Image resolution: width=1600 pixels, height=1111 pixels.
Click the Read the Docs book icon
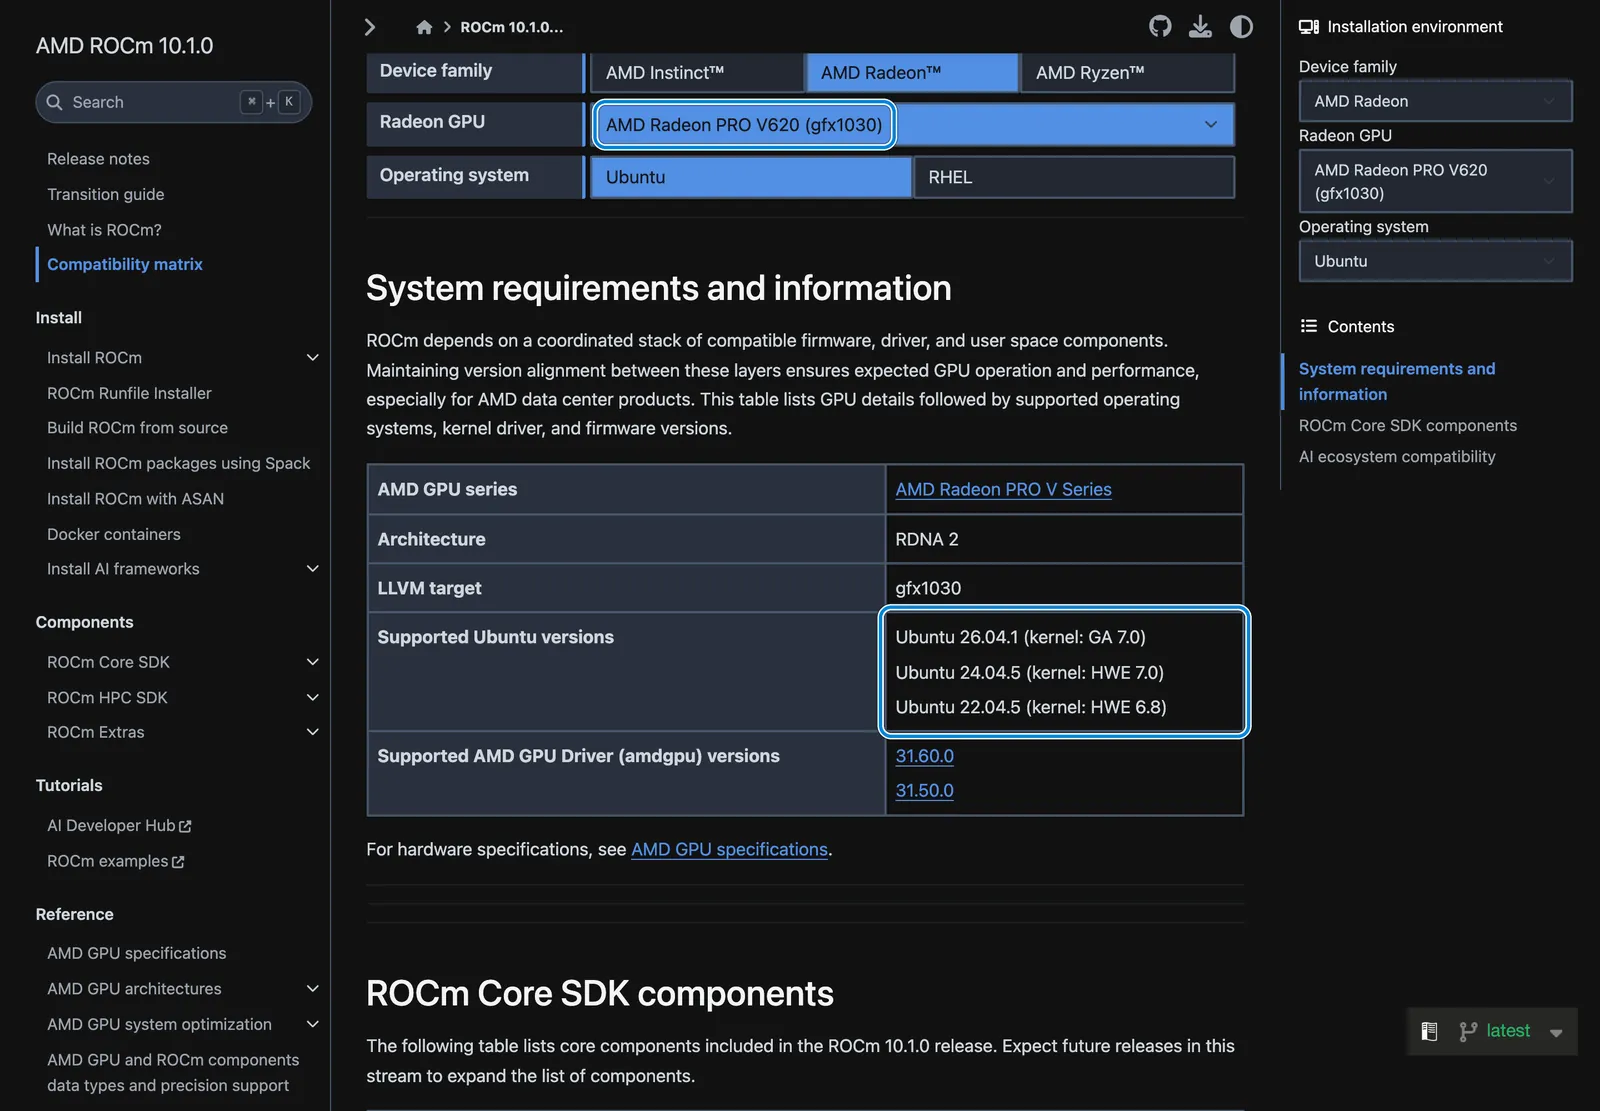[x=1430, y=1031]
